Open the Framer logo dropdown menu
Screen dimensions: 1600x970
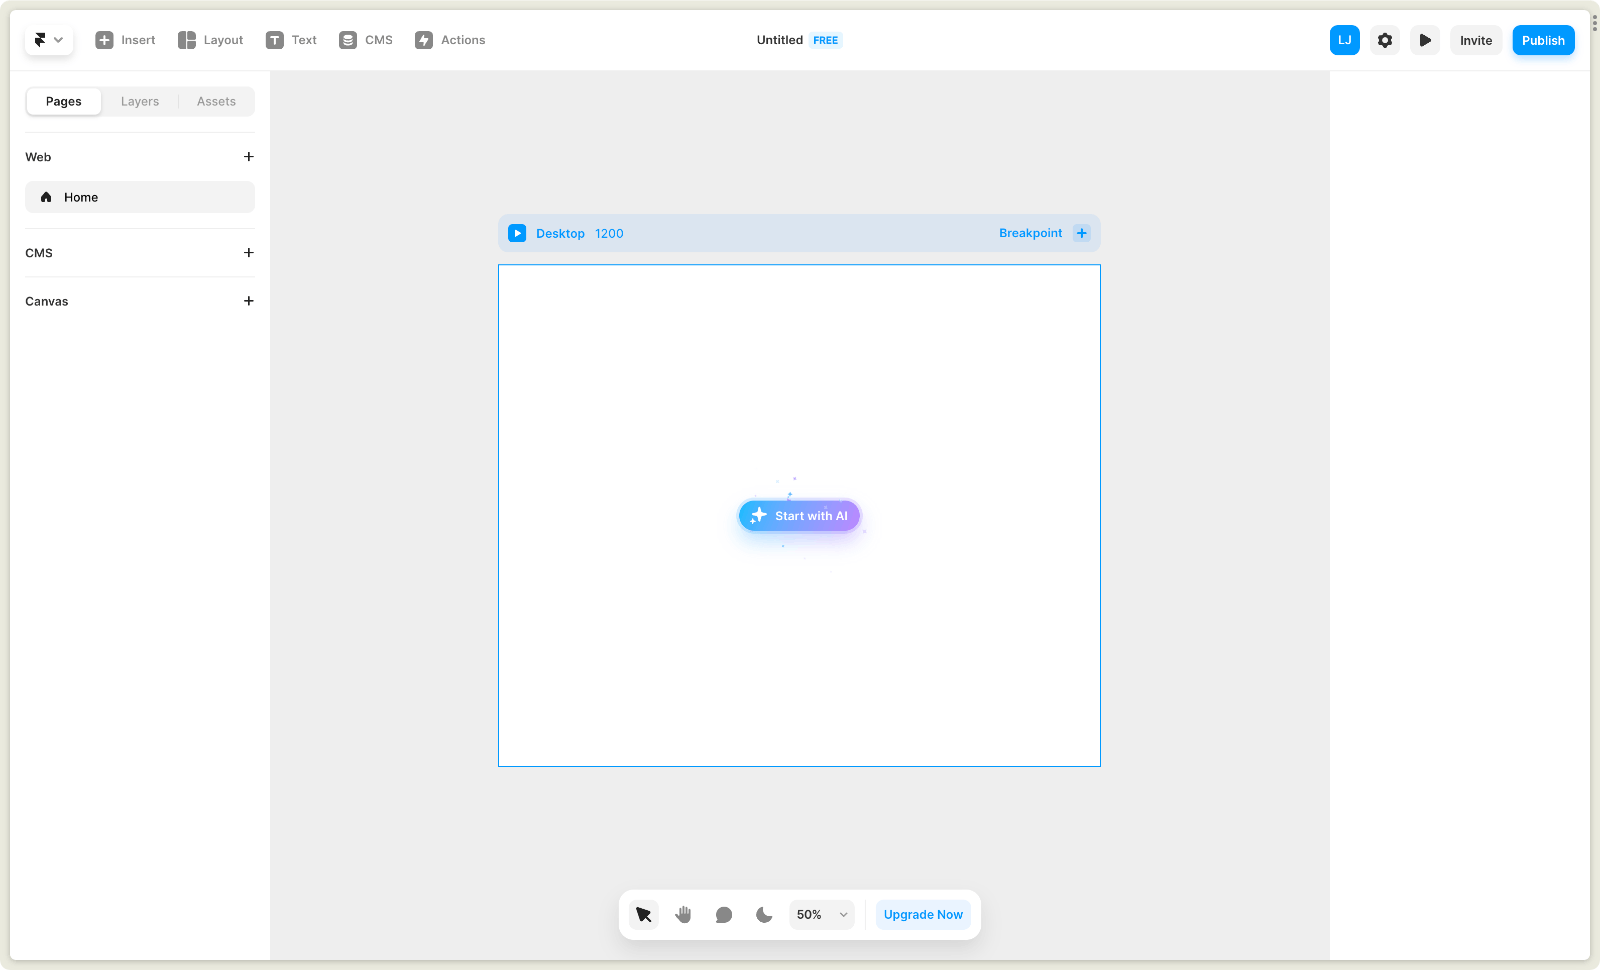point(48,40)
